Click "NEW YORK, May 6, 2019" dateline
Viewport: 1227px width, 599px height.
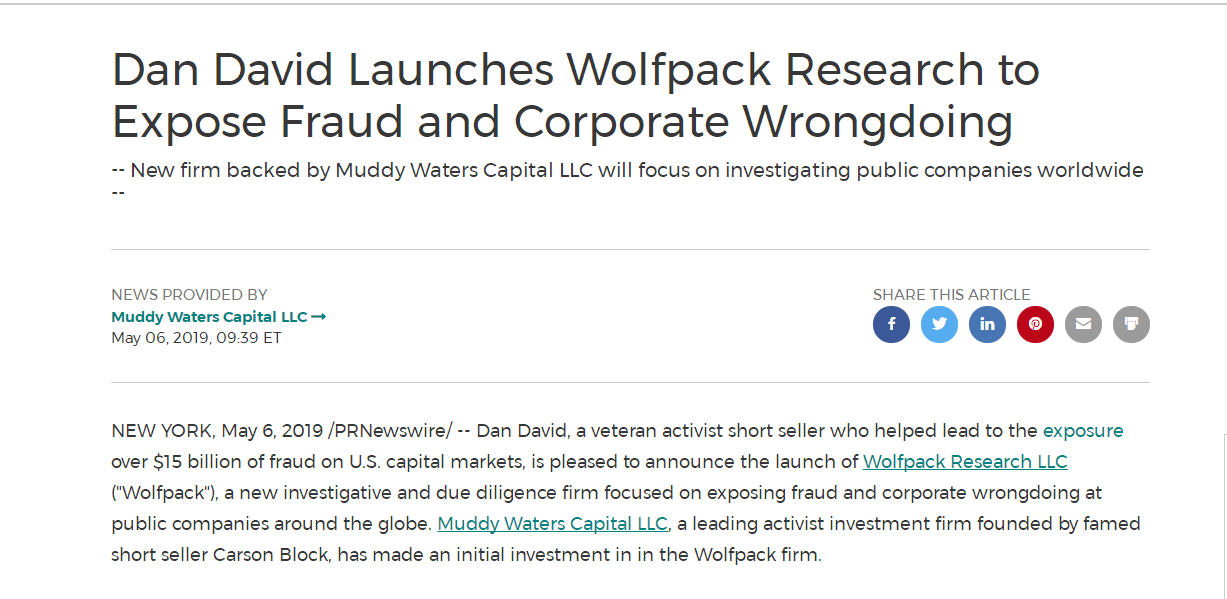coord(217,431)
